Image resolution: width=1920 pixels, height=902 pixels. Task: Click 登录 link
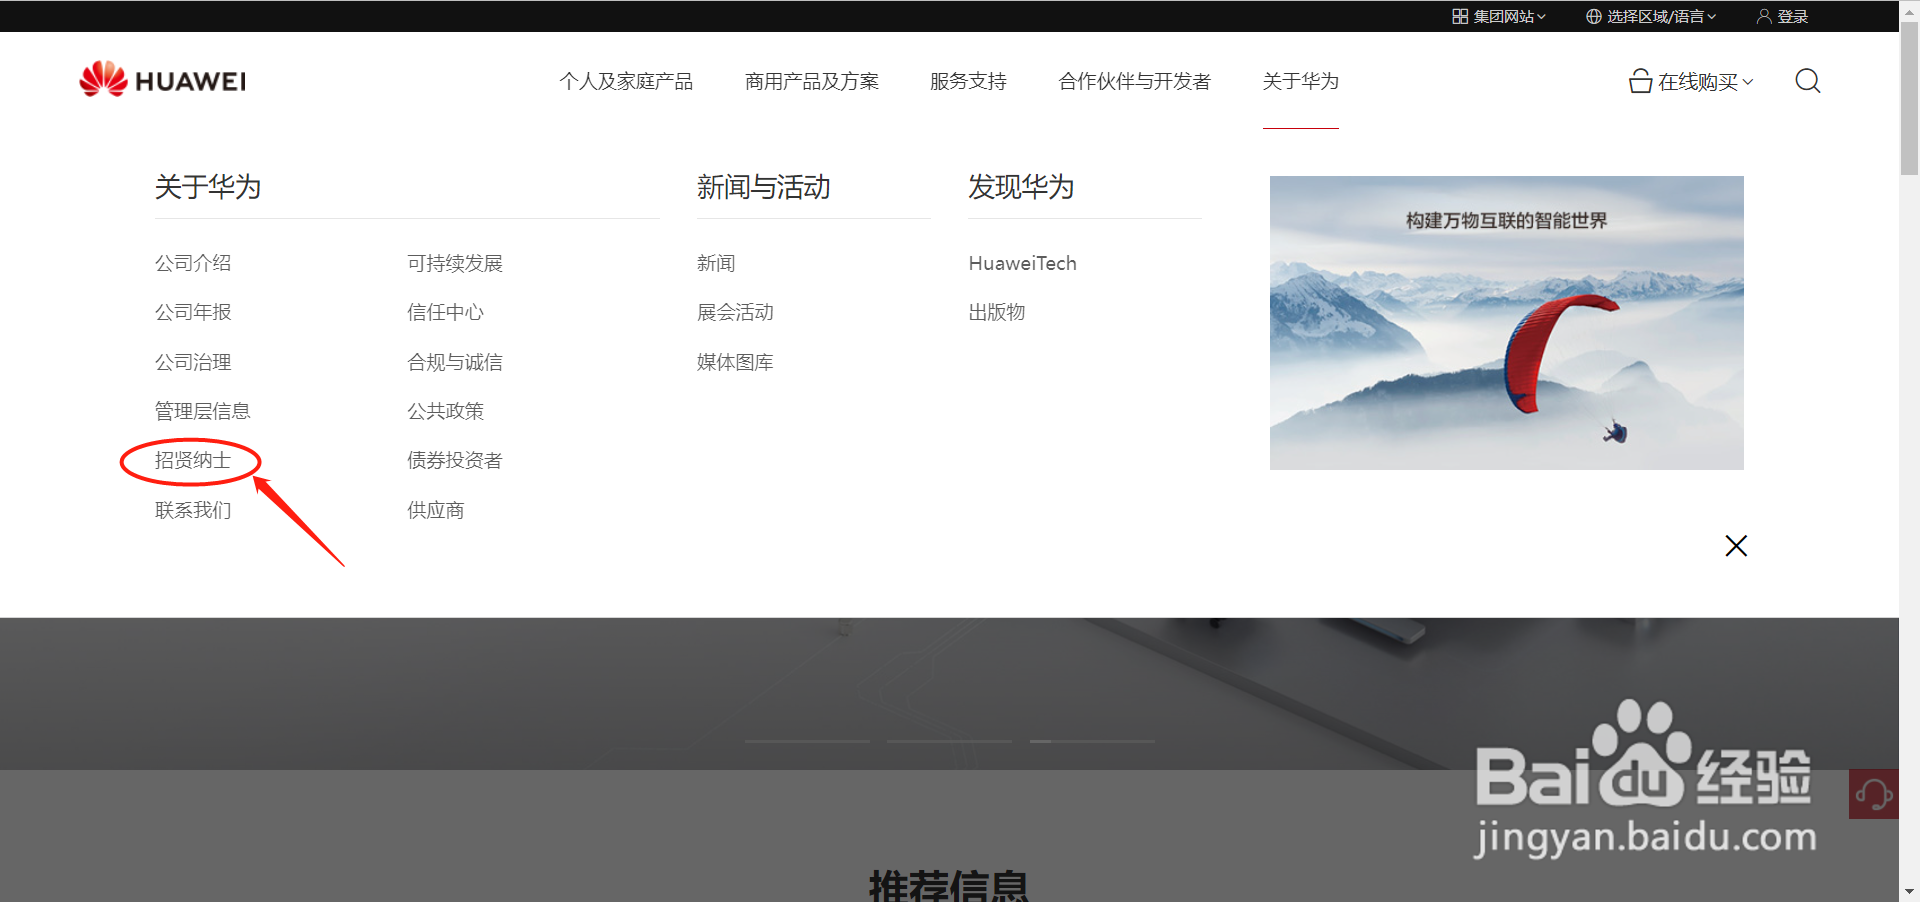[1792, 16]
